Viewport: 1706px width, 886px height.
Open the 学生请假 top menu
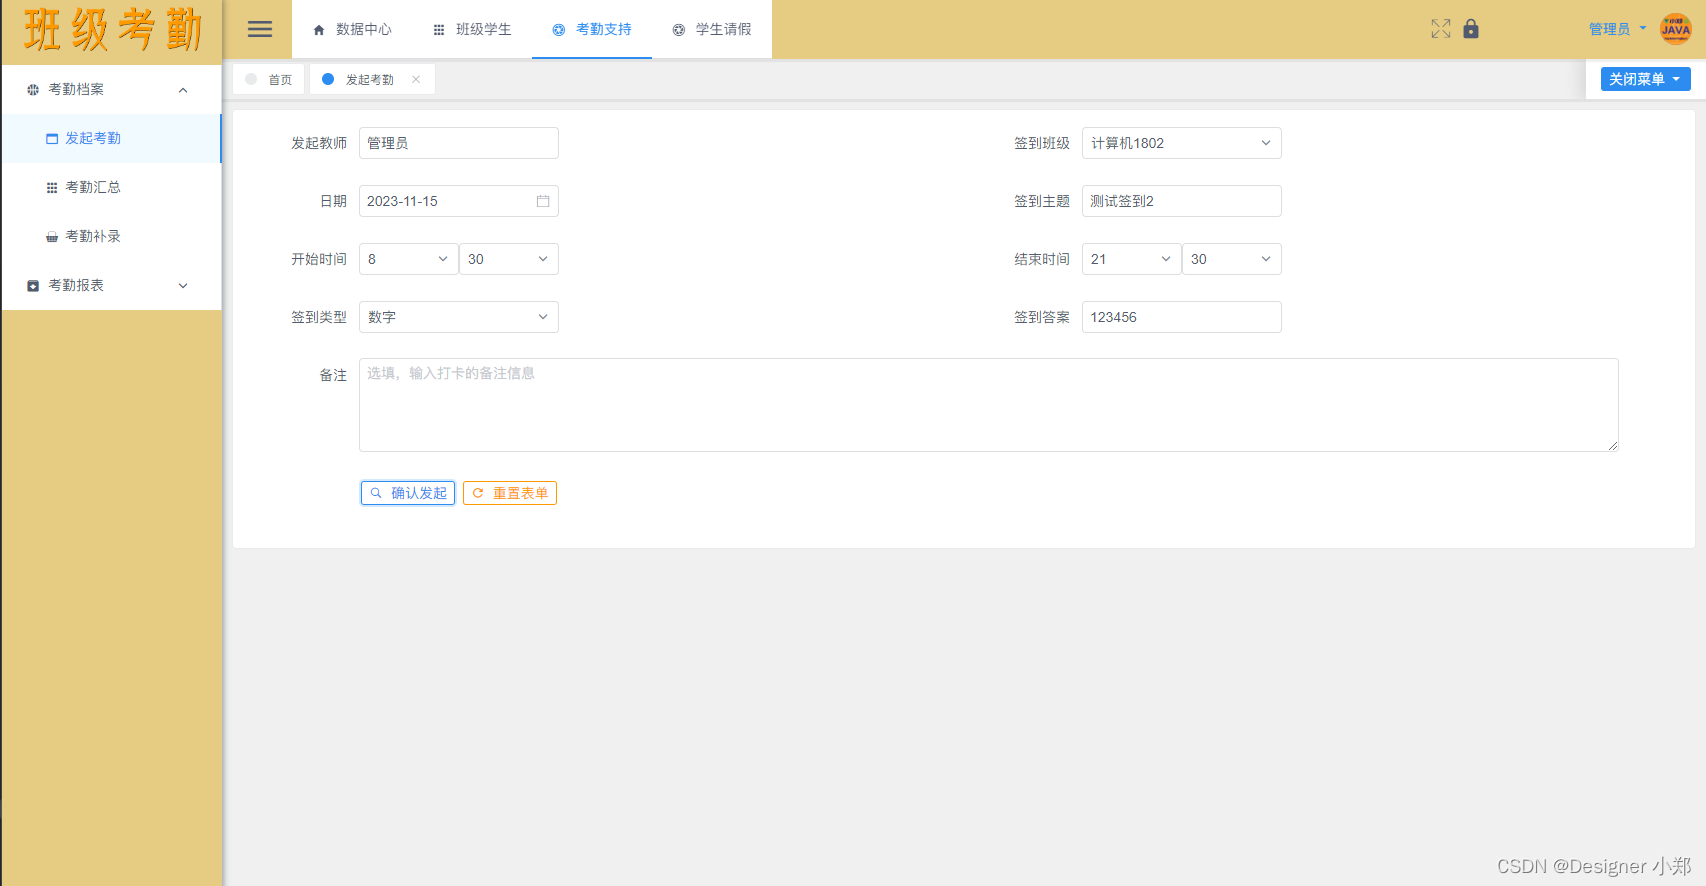(712, 29)
